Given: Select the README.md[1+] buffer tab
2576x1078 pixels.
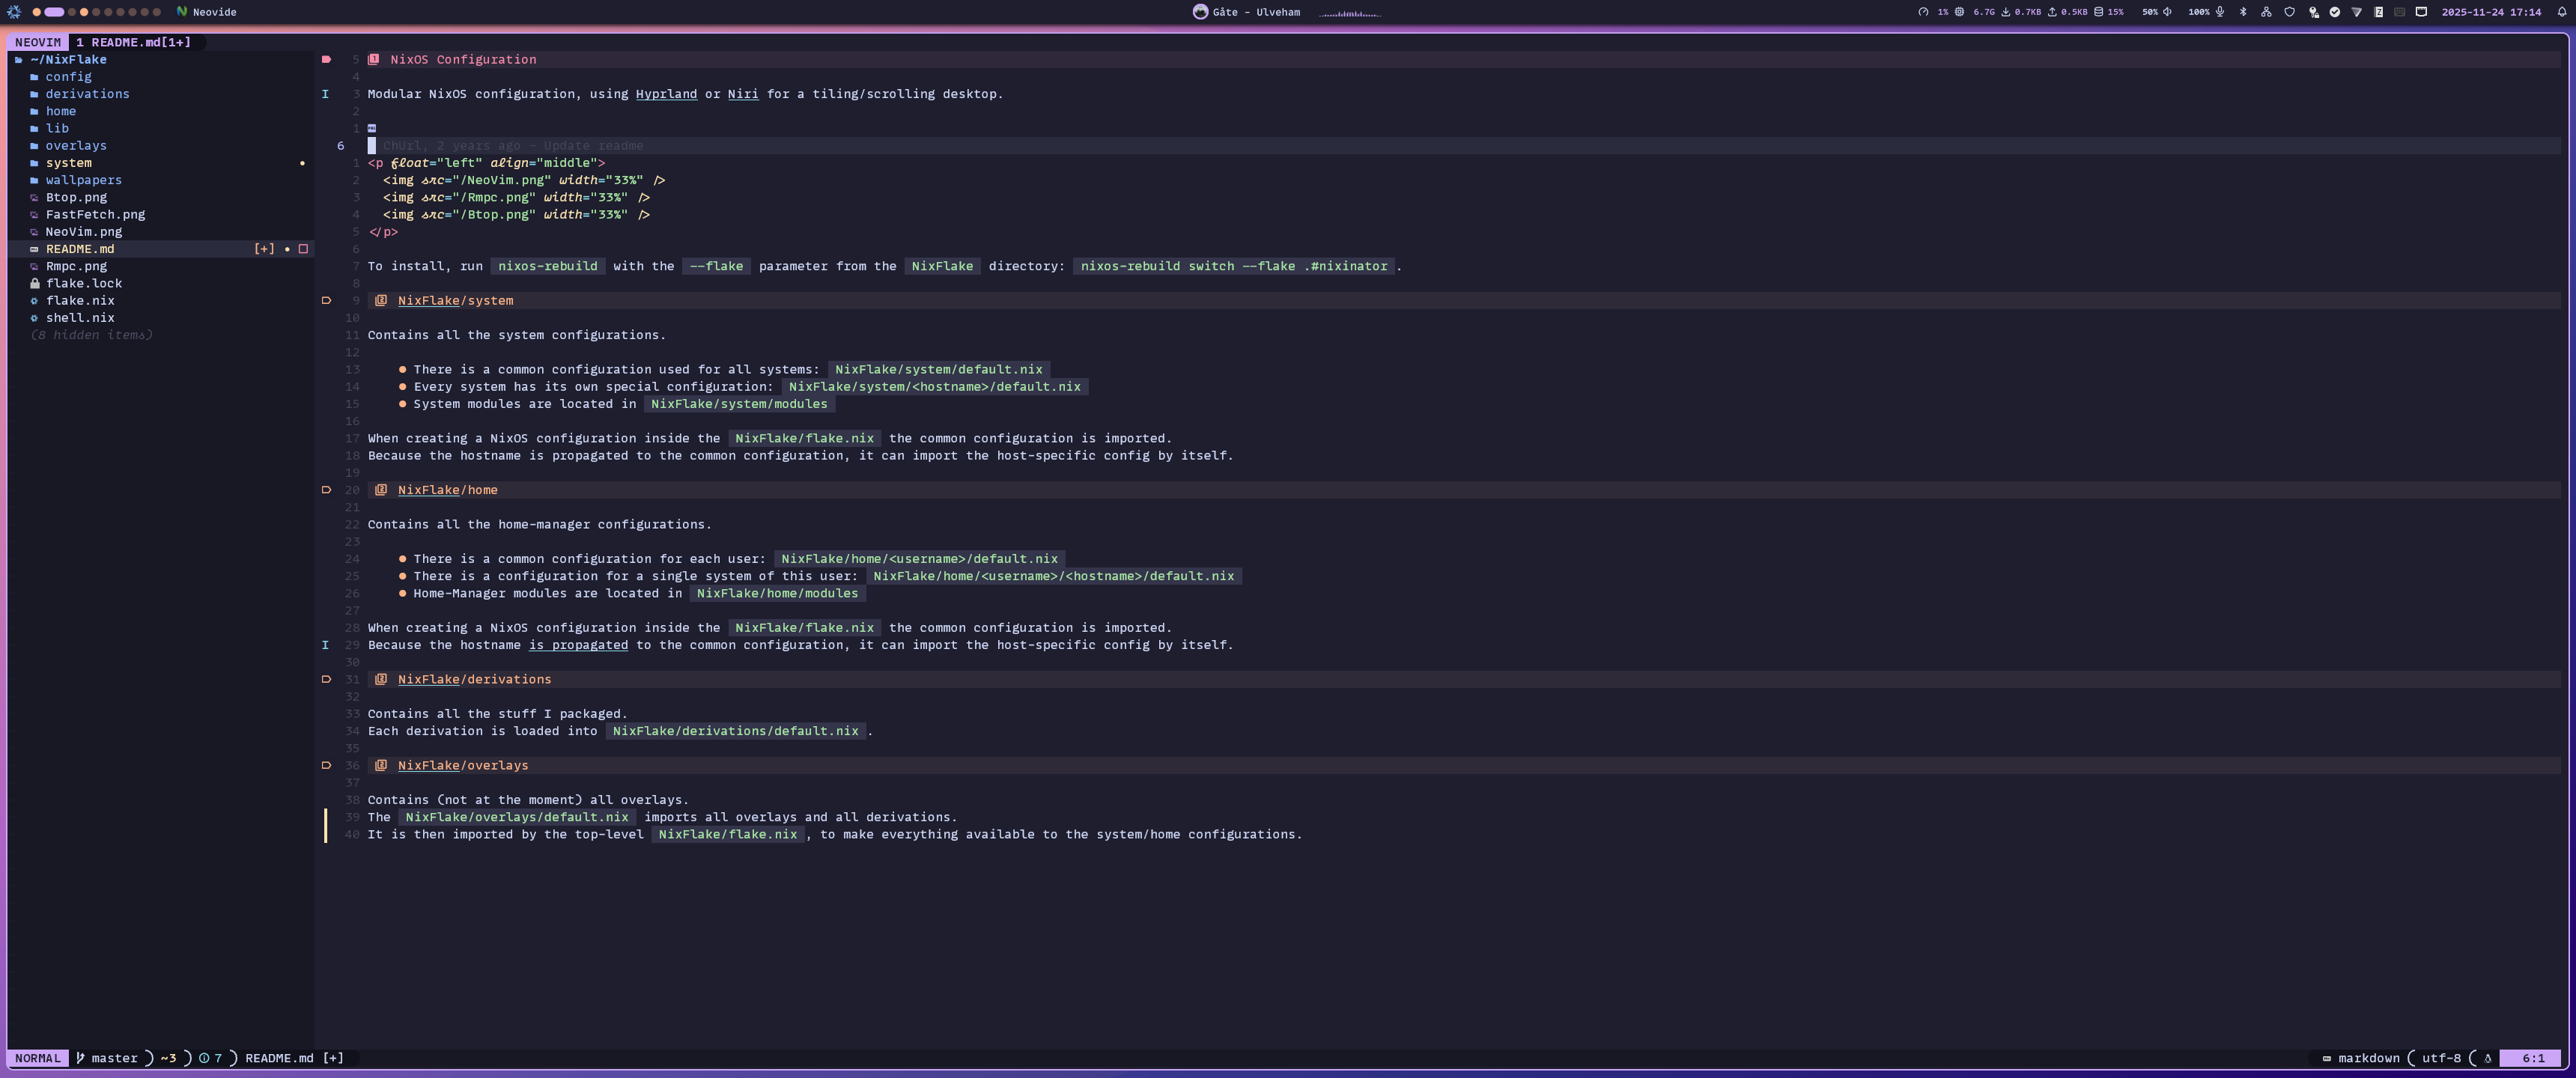Looking at the screenshot, I should tap(133, 42).
